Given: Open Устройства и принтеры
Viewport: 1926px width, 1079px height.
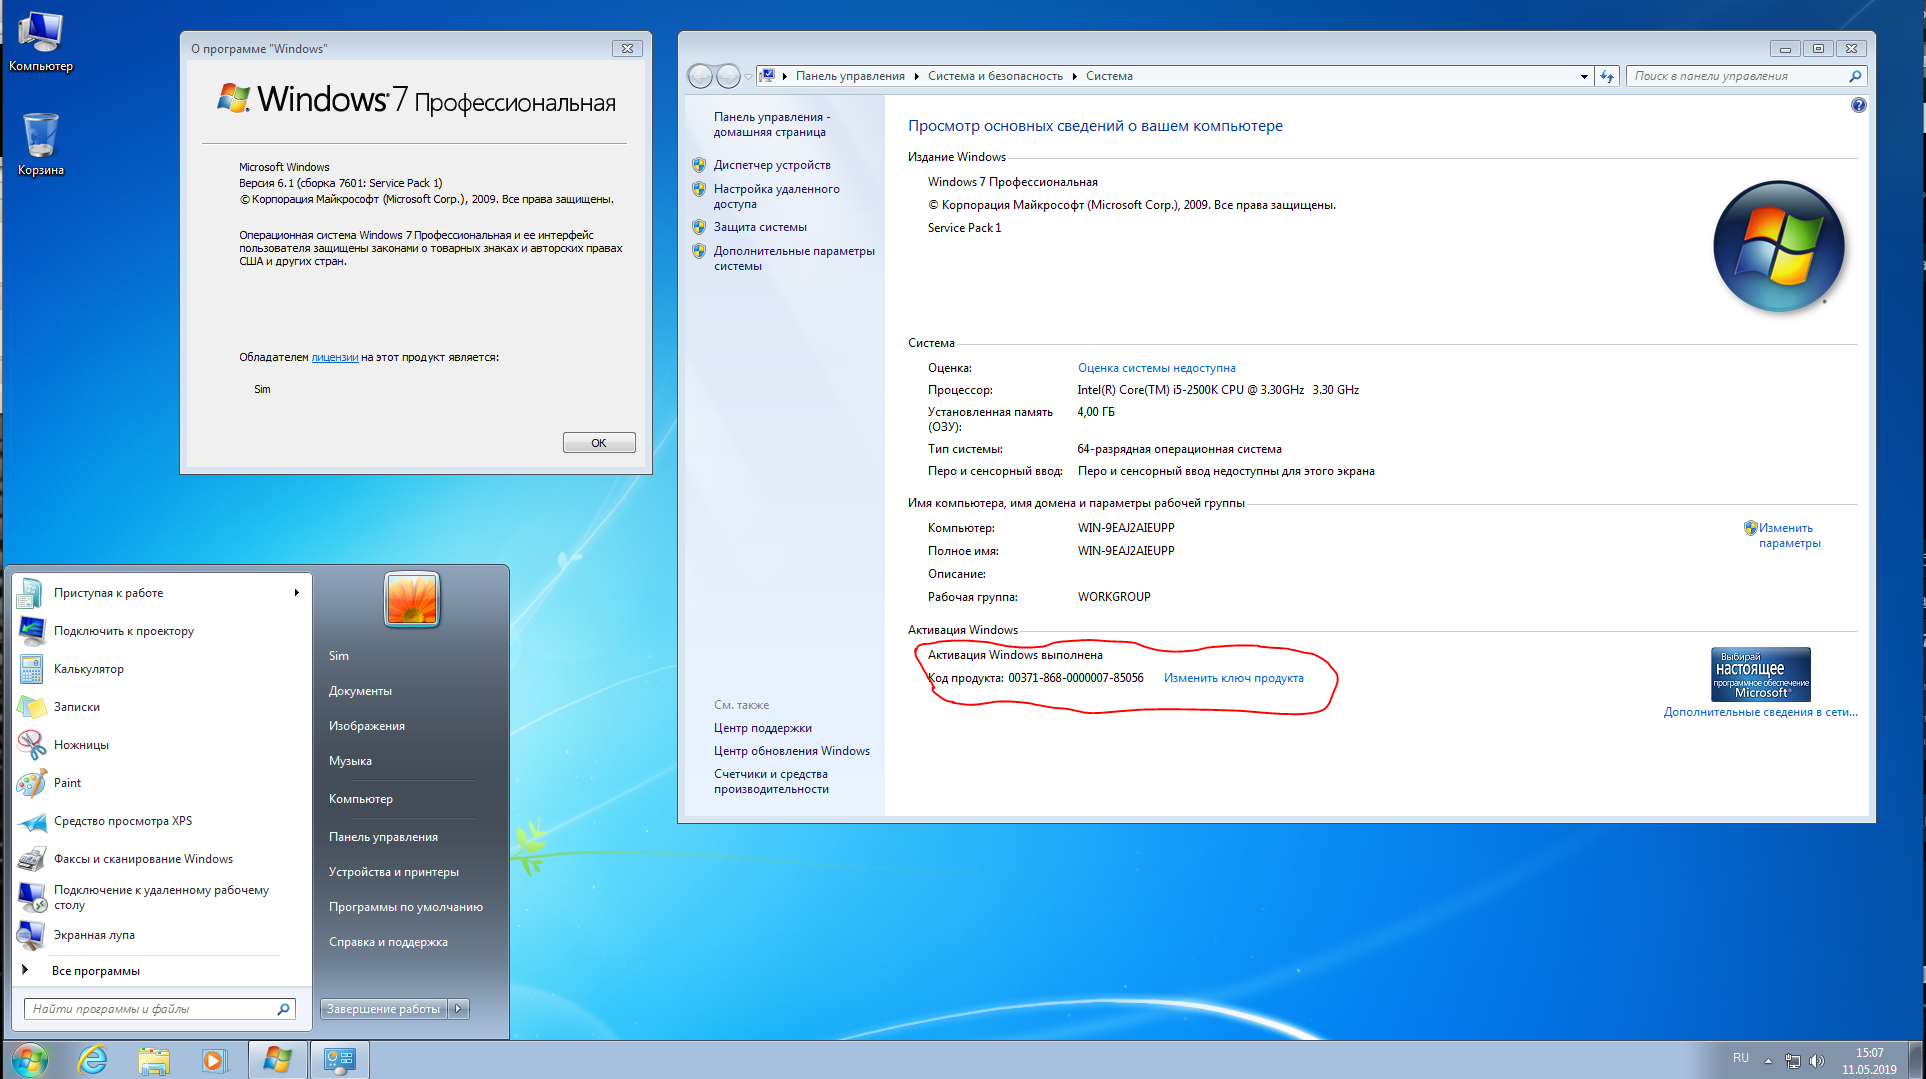Looking at the screenshot, I should (394, 872).
